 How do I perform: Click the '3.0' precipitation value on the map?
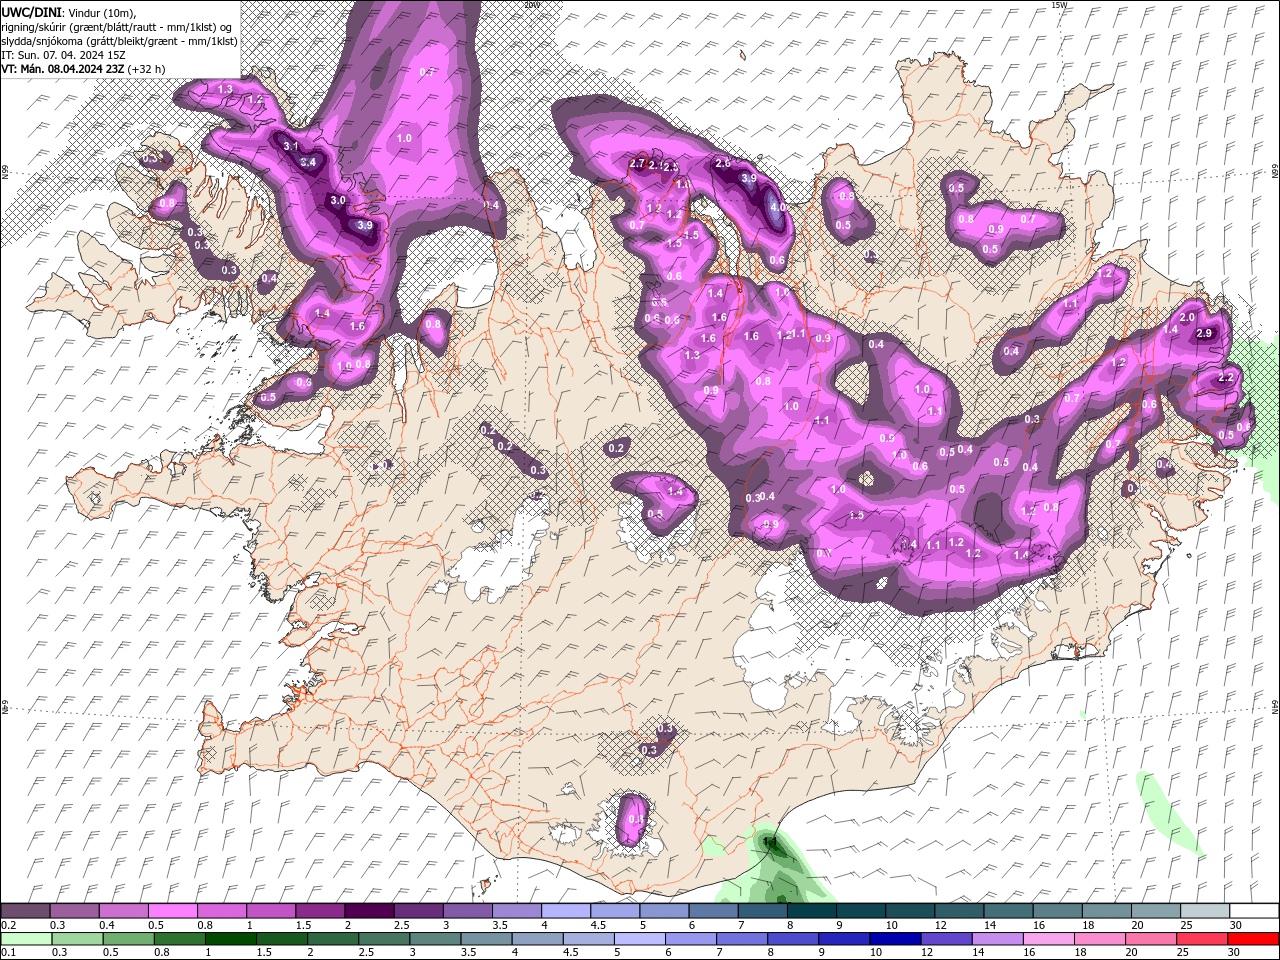(338, 200)
